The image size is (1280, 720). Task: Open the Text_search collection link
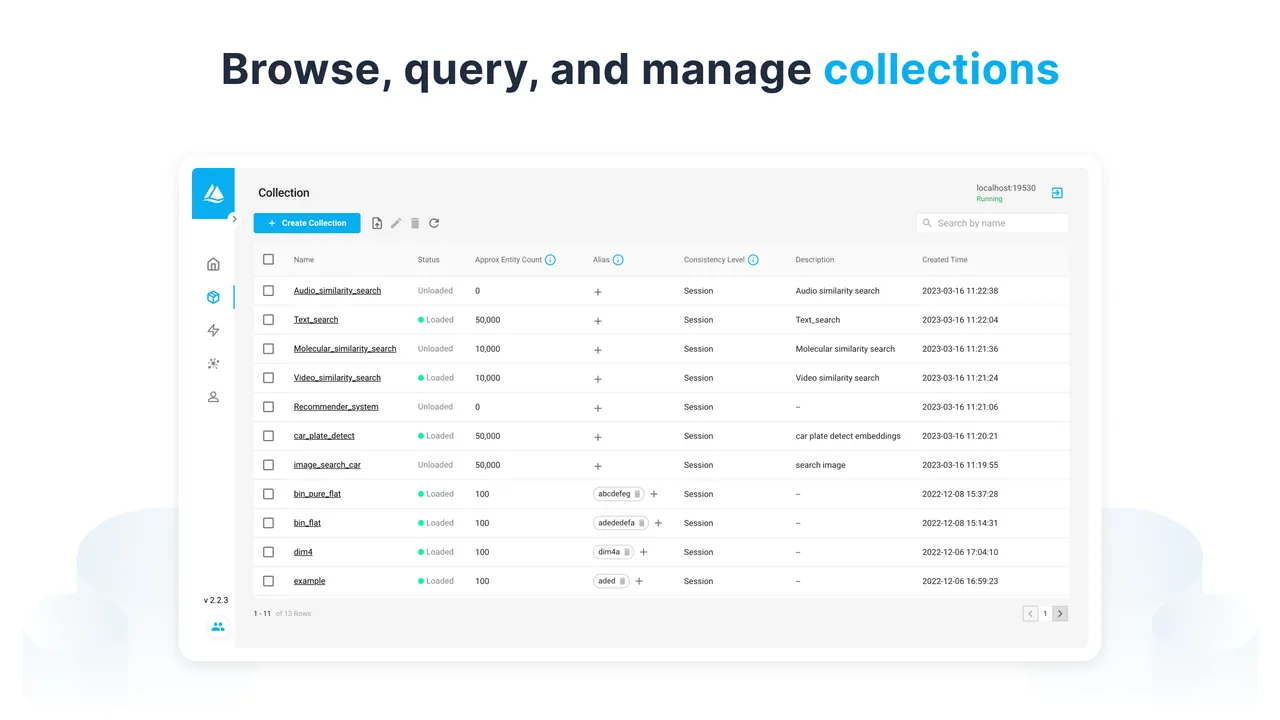coord(316,320)
